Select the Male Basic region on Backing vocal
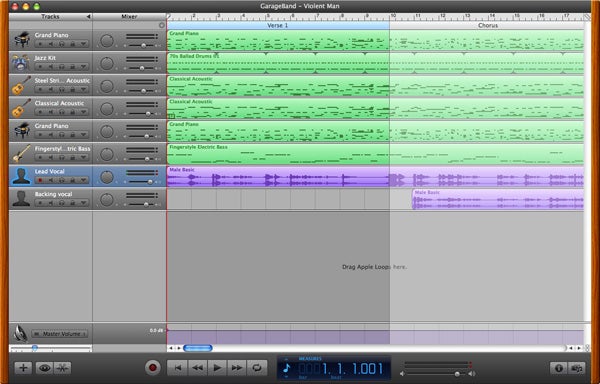This screenshot has width=600, height=384. (x=498, y=199)
